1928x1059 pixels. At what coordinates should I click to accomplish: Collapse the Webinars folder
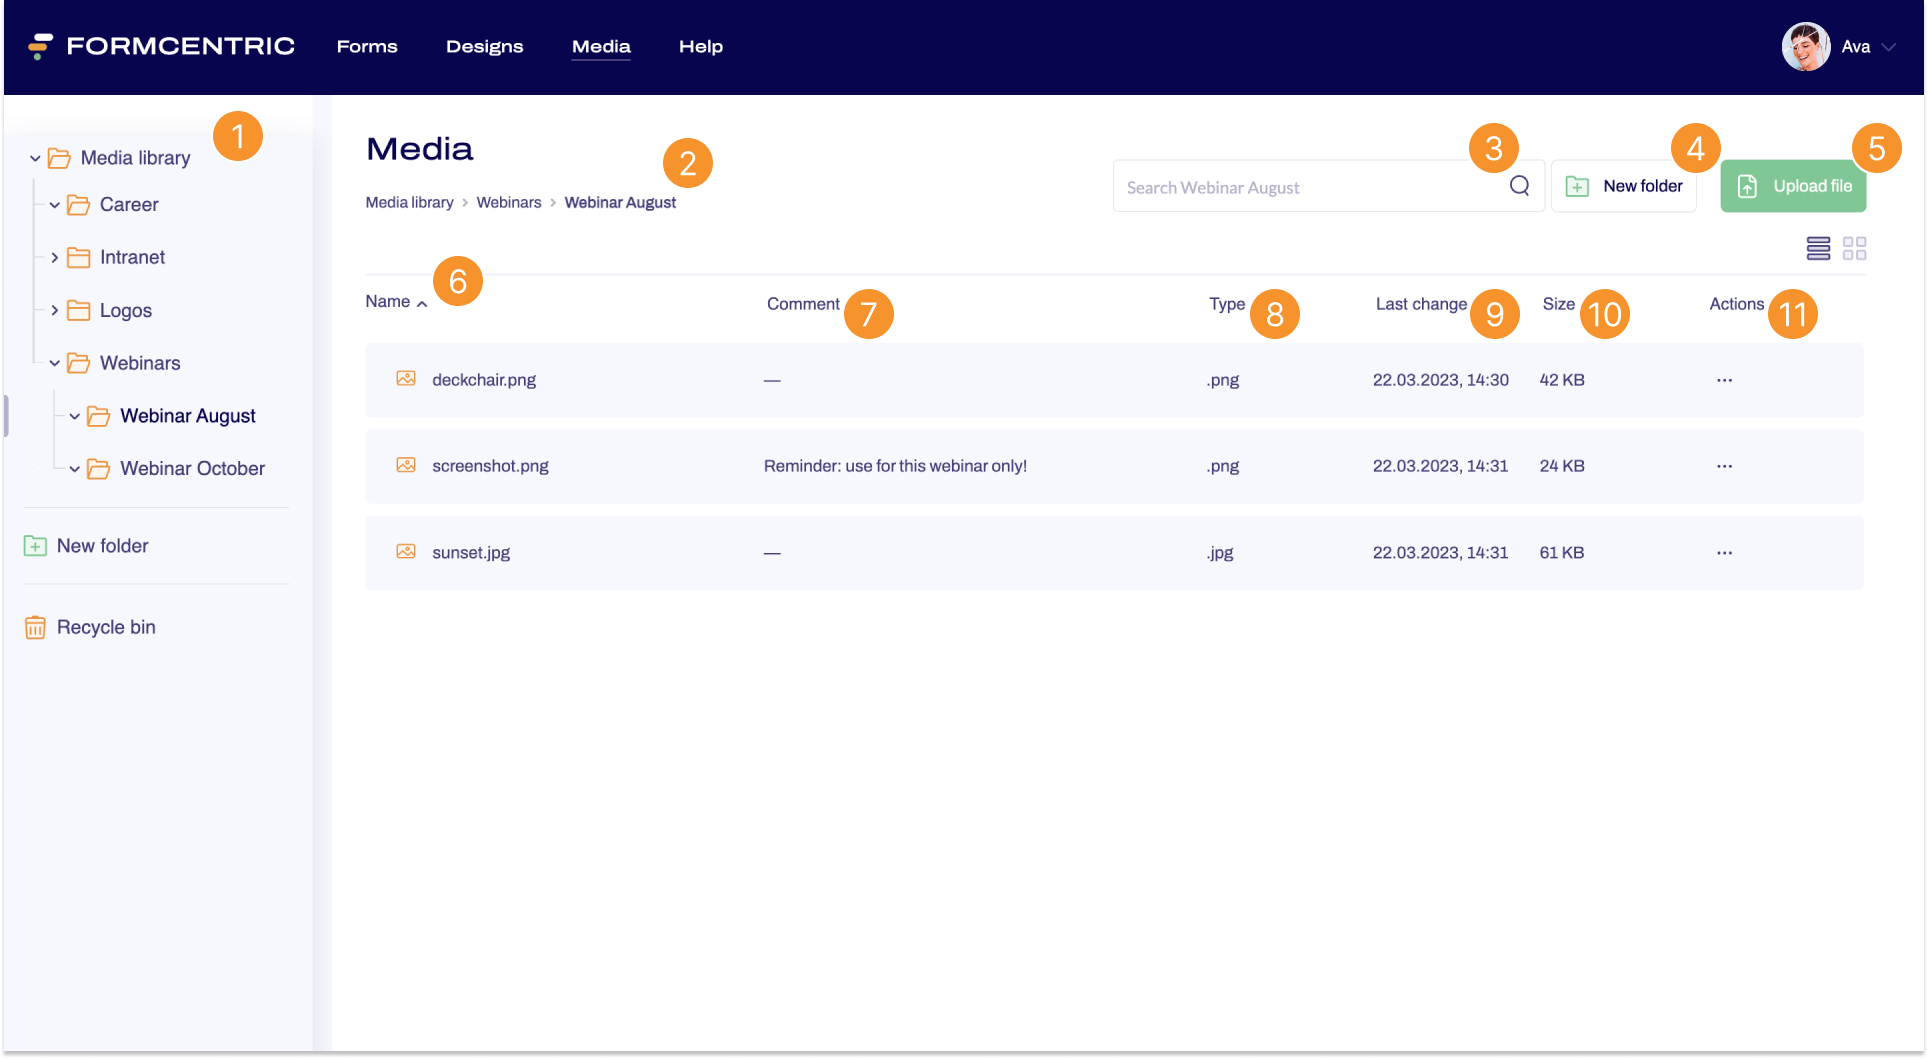(x=55, y=363)
